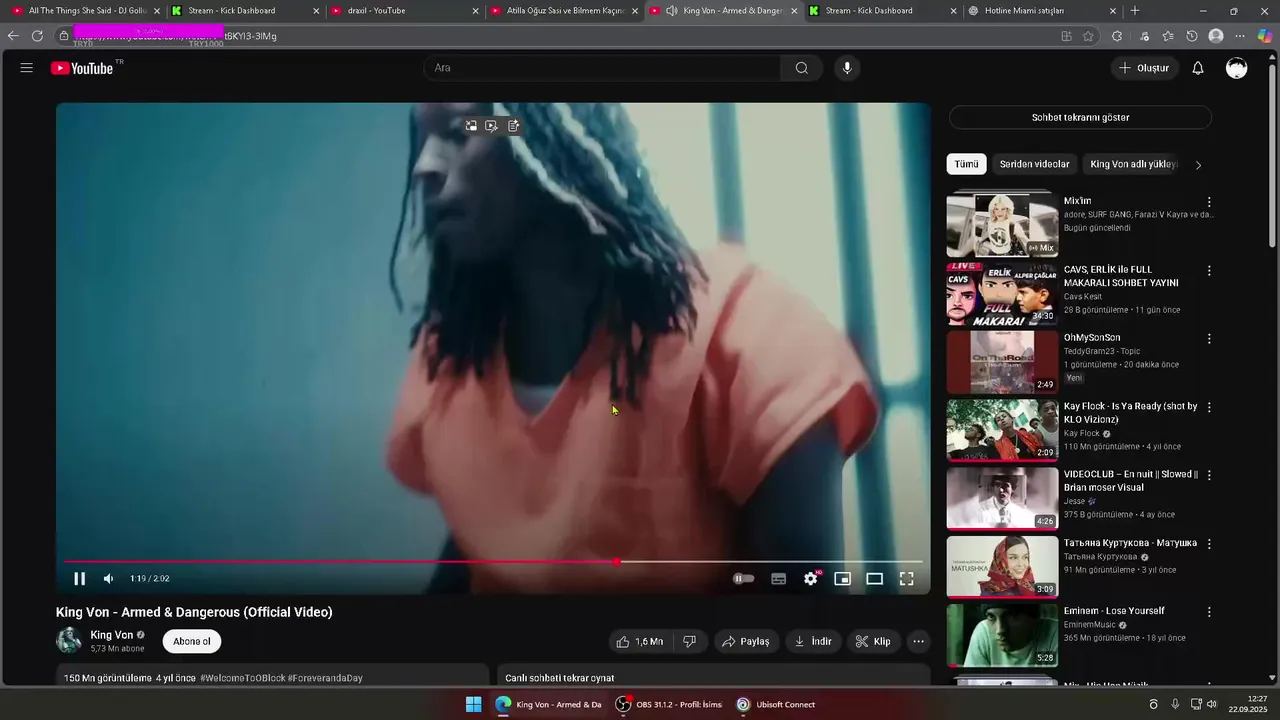Open the YouTube notifications bell
Screen dimensions: 1280x720
point(1198,68)
